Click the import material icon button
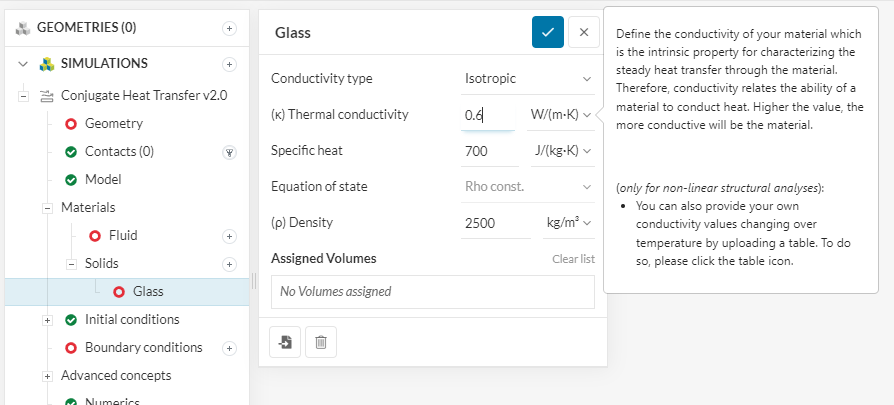 click(286, 342)
